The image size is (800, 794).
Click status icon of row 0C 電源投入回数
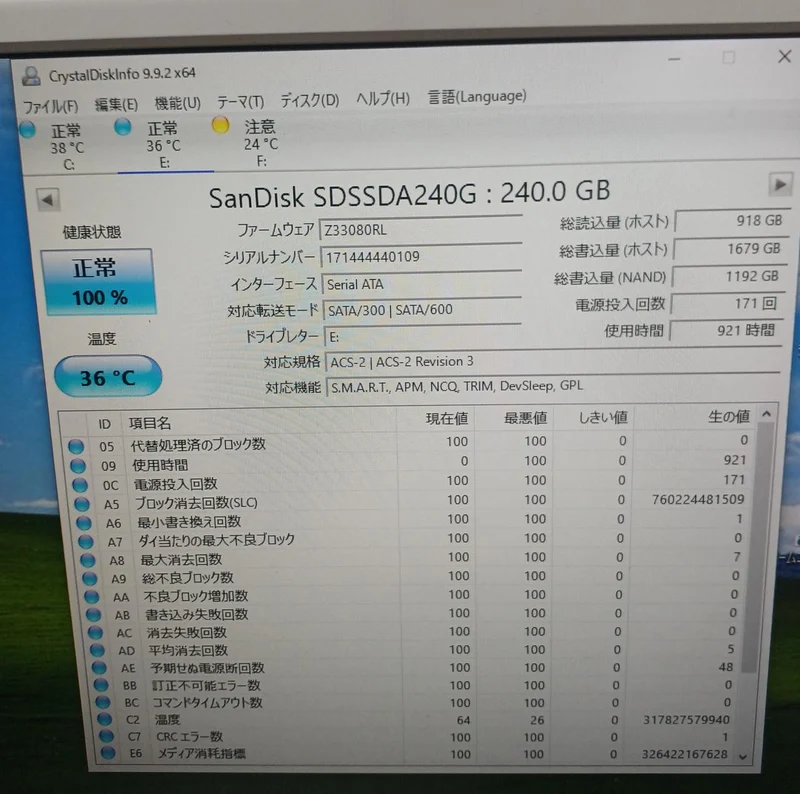[x=80, y=485]
